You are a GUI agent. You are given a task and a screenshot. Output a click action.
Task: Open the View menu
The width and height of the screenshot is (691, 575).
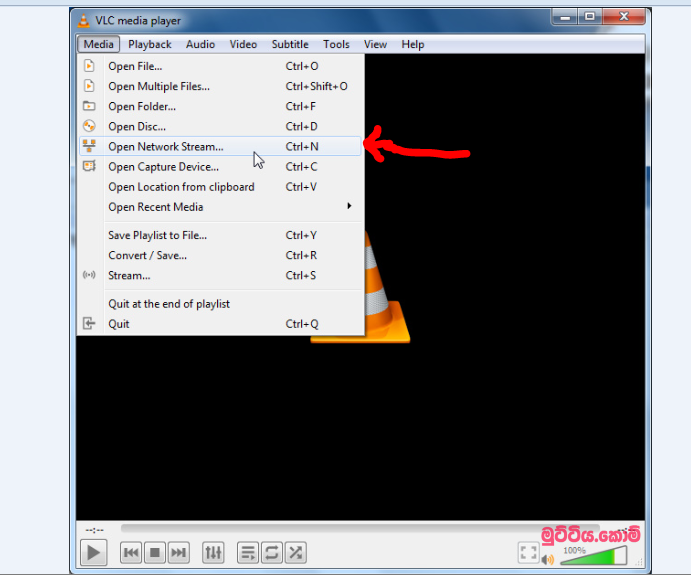pyautogui.click(x=375, y=45)
